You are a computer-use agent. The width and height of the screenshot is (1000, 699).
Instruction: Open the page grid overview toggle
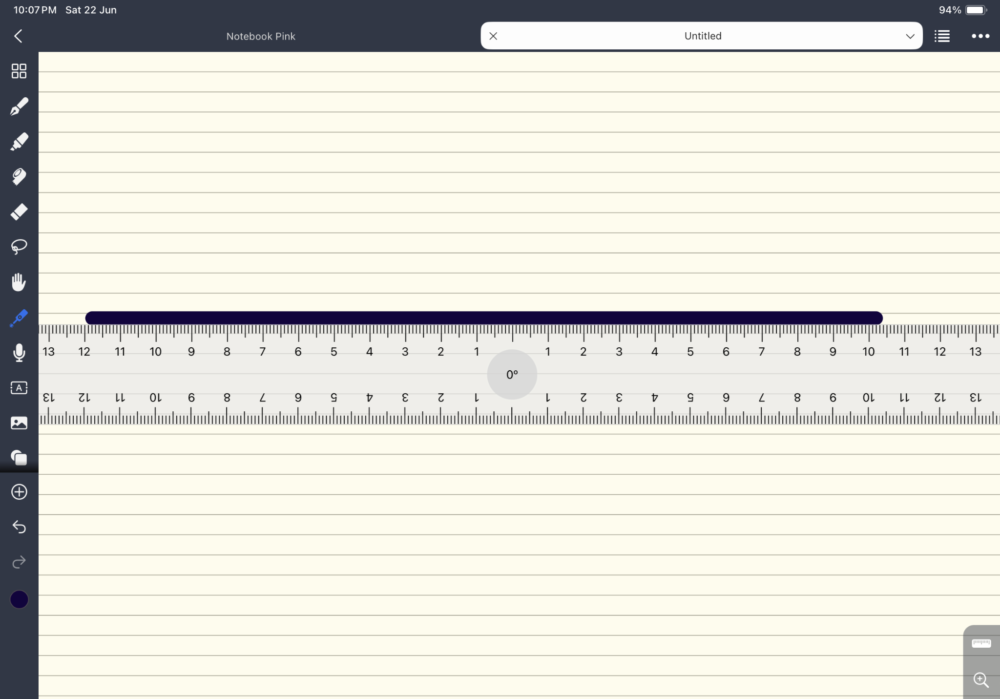(x=18, y=71)
